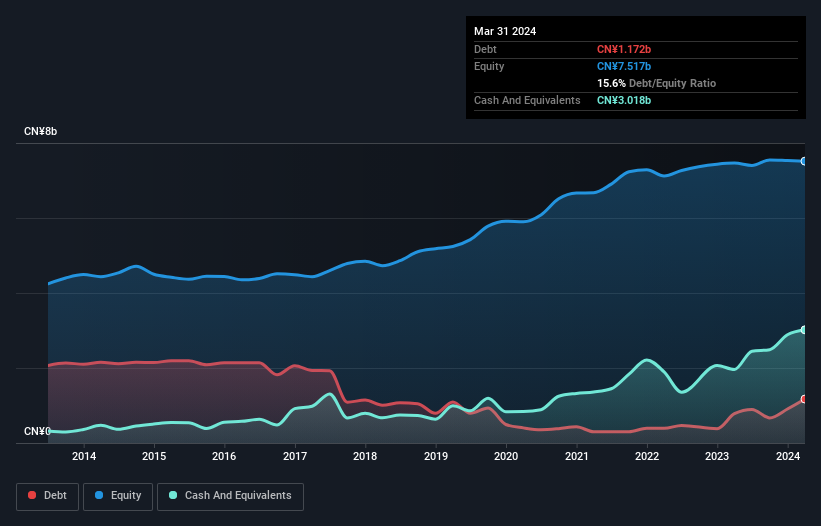Click the 2023 x-axis label
Screen dimensions: 821x526
[717, 456]
